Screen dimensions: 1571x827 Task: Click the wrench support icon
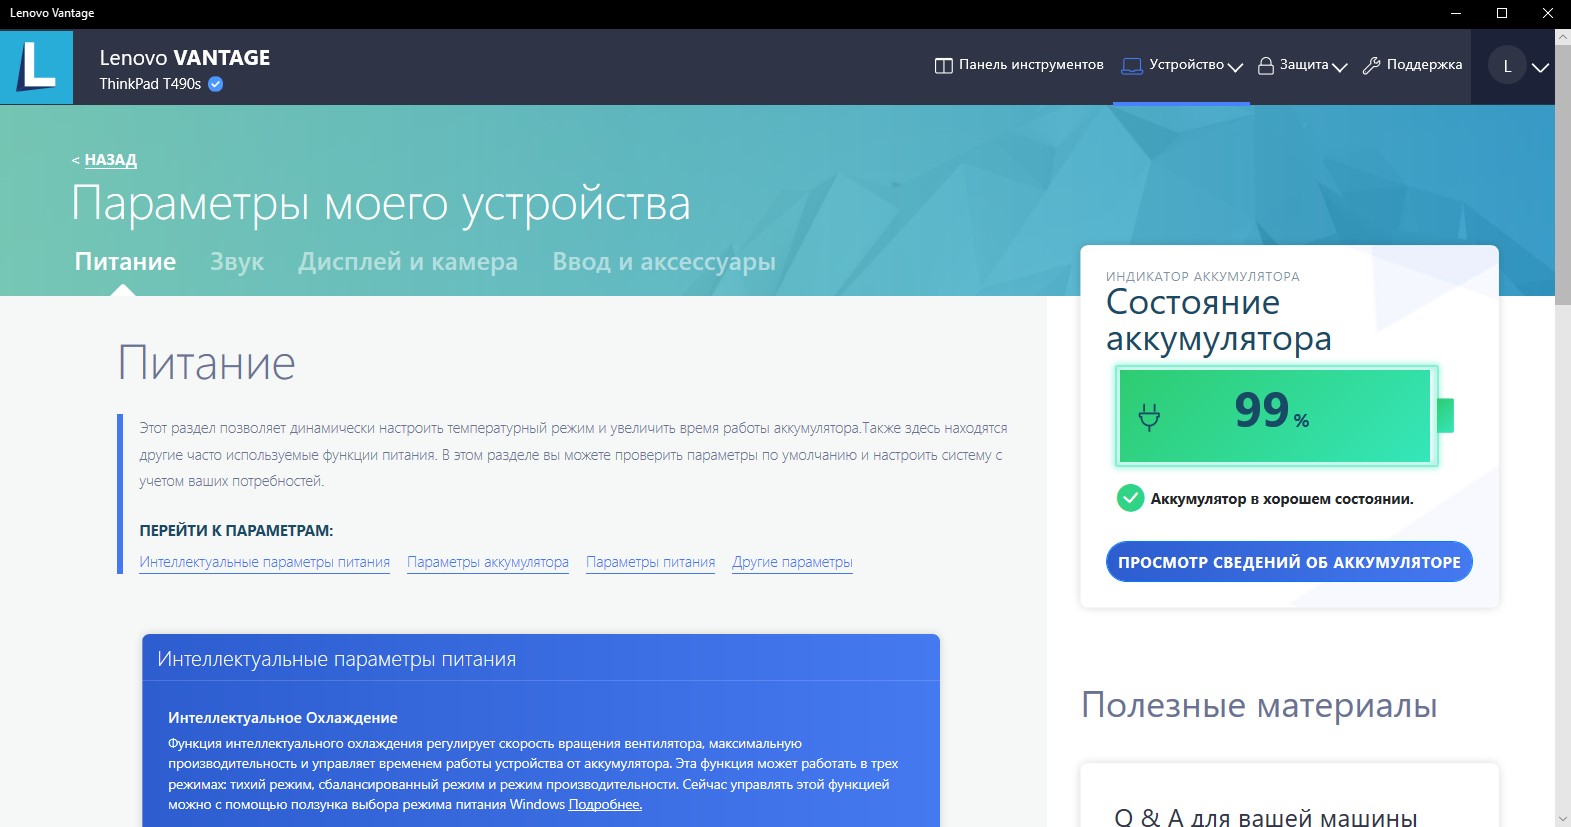(x=1371, y=66)
